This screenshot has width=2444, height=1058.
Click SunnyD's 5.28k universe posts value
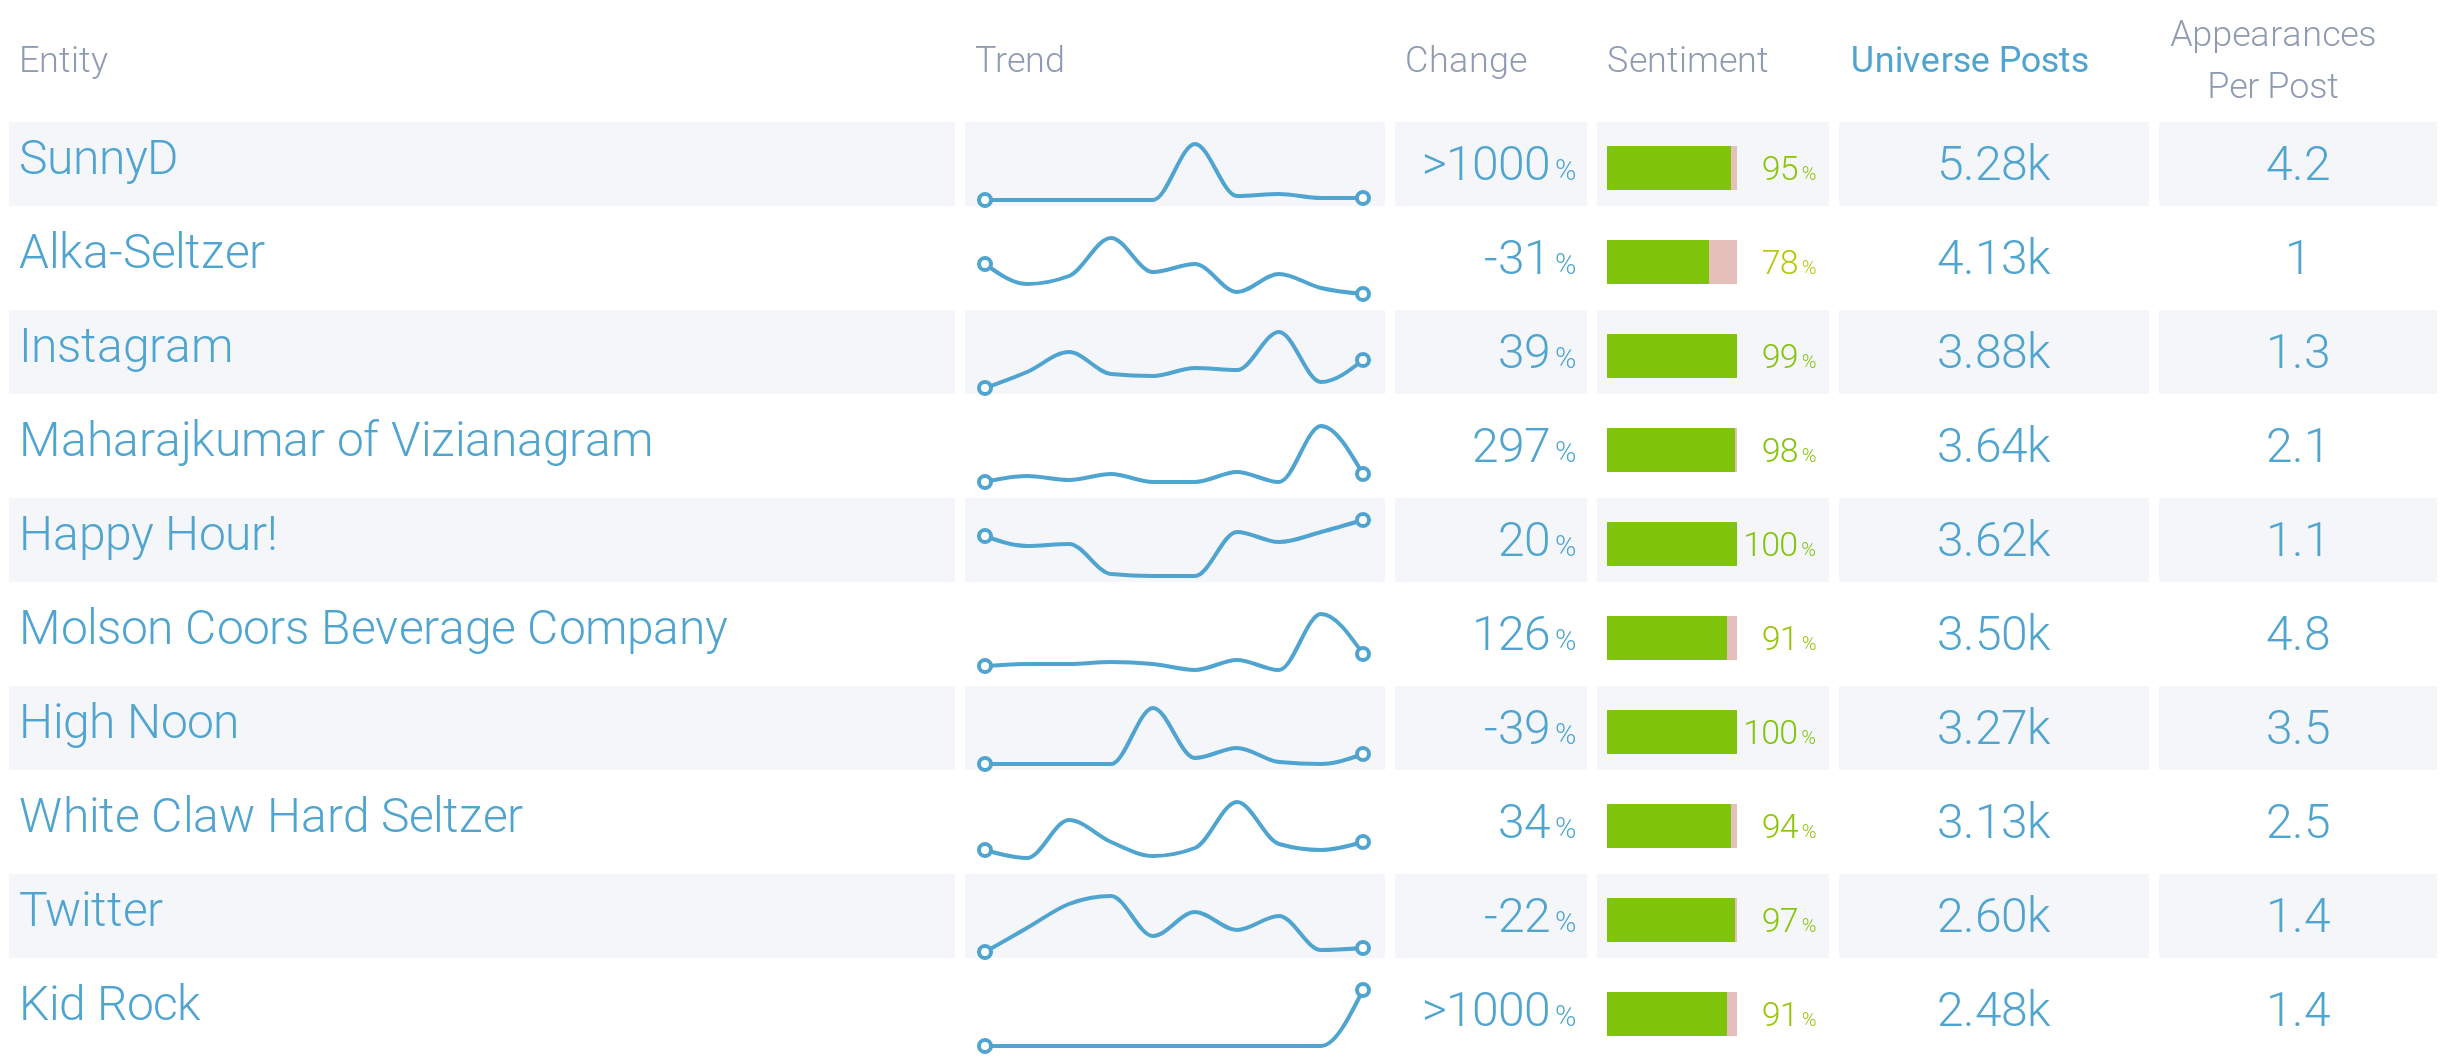click(1993, 164)
